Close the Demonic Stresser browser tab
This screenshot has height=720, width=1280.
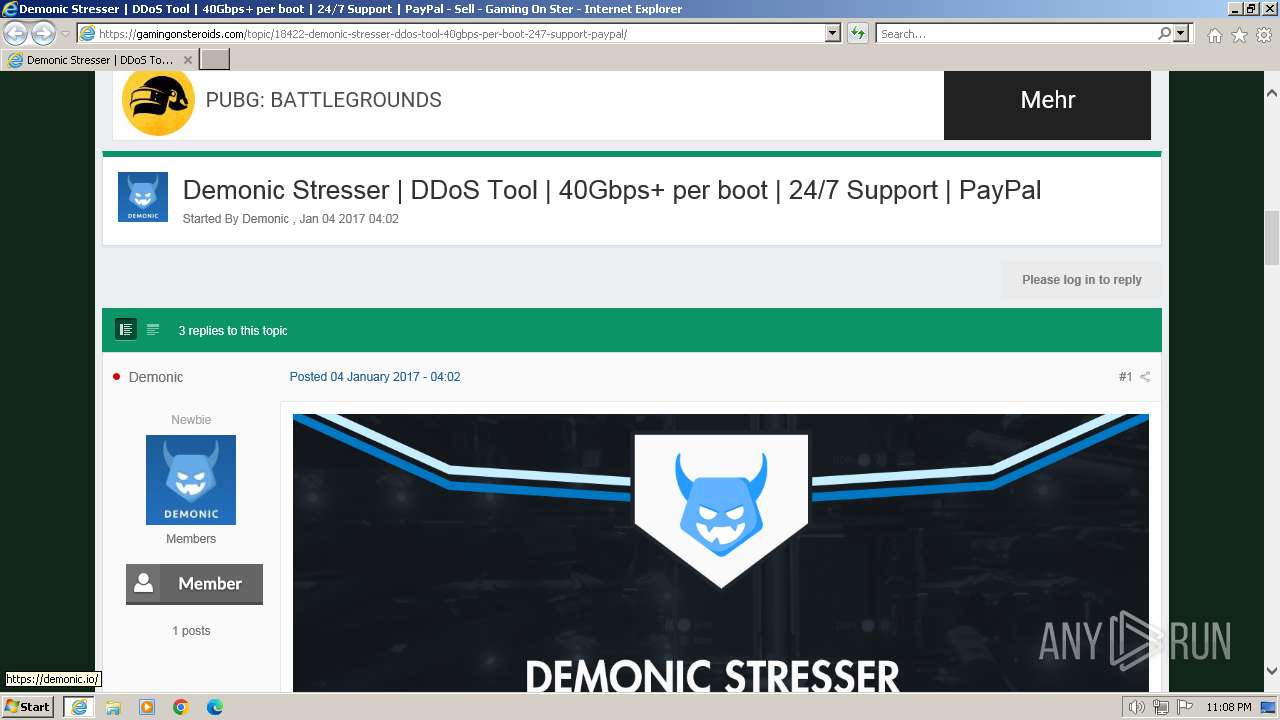click(x=187, y=60)
